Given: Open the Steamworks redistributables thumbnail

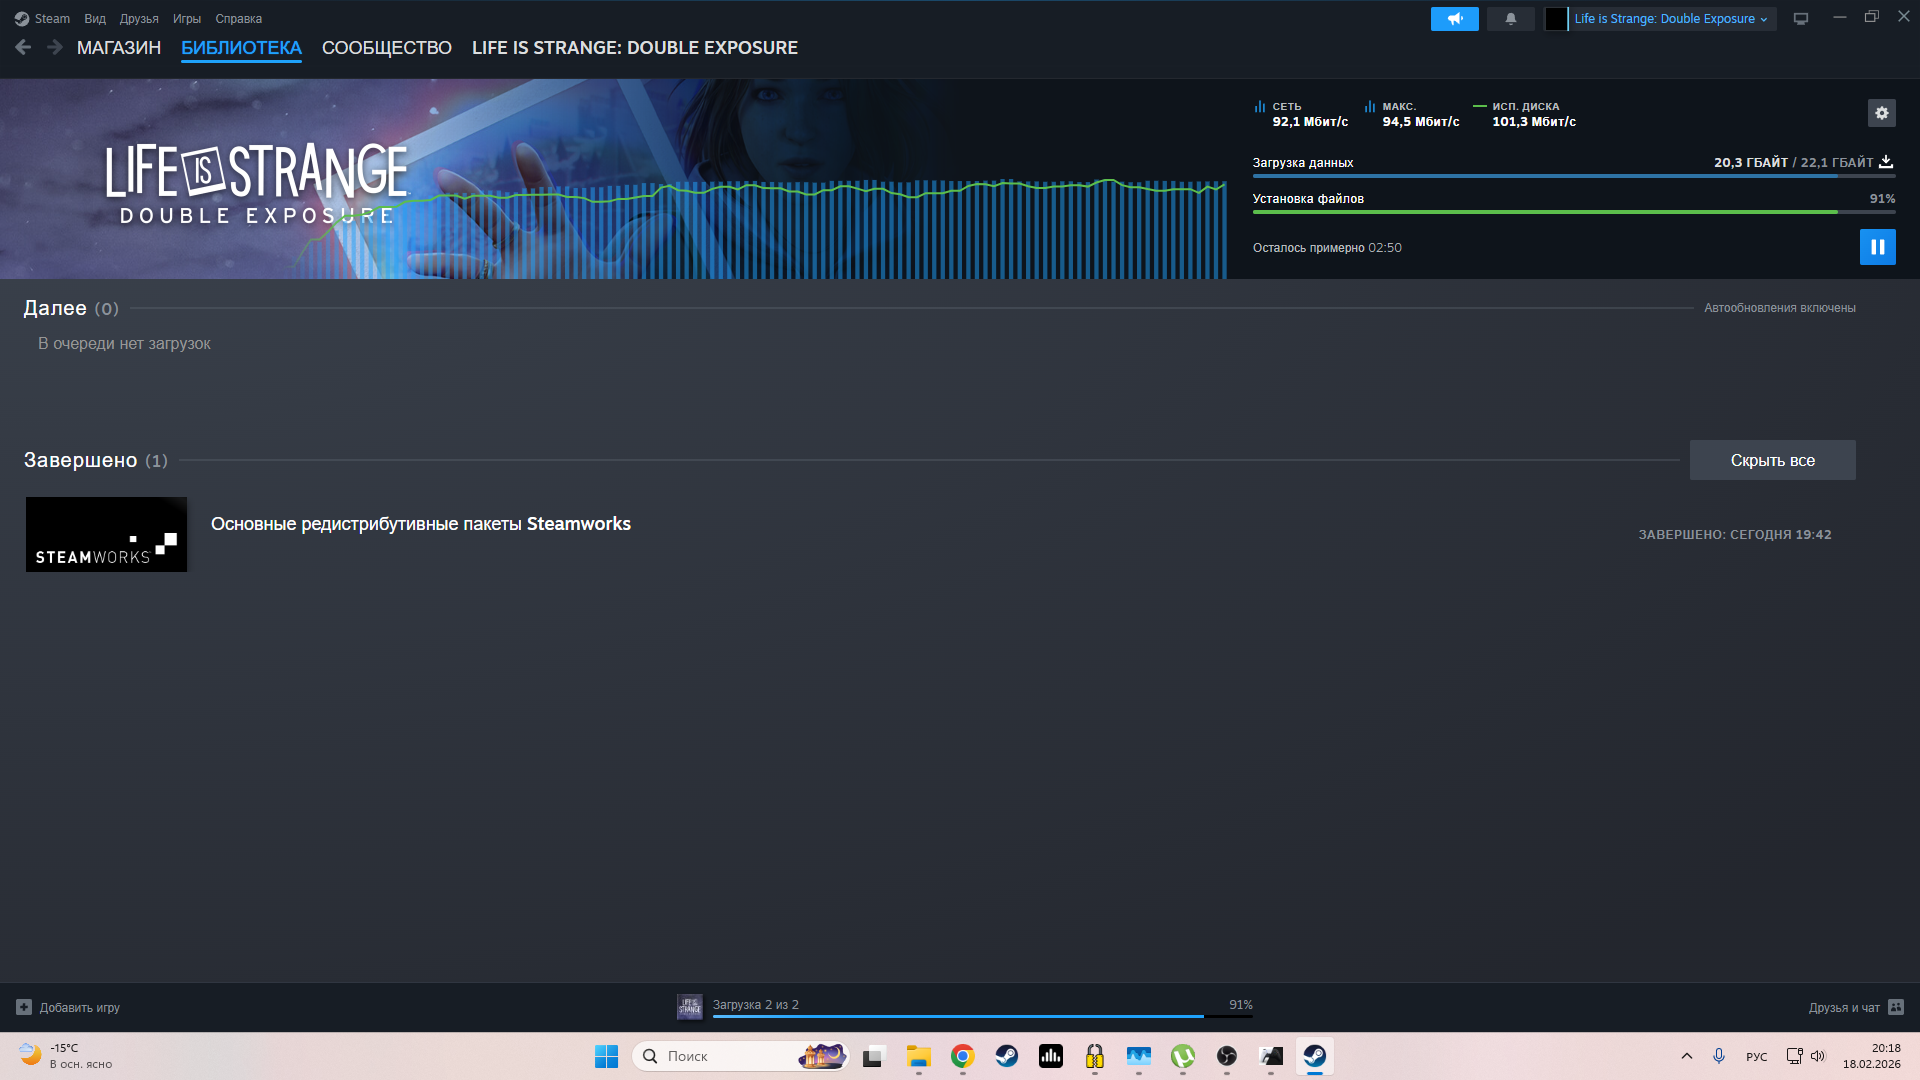Looking at the screenshot, I should click(107, 535).
